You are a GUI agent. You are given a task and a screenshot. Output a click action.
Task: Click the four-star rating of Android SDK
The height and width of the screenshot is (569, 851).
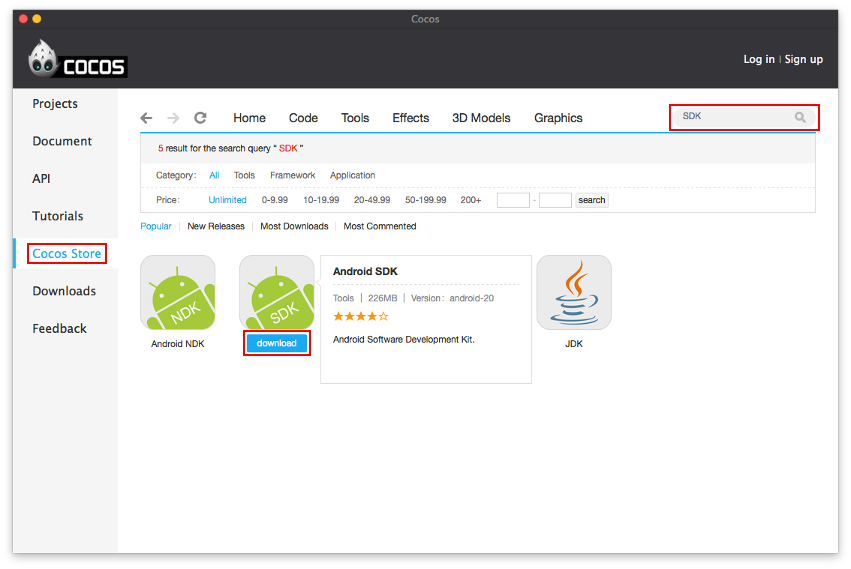[x=360, y=317]
